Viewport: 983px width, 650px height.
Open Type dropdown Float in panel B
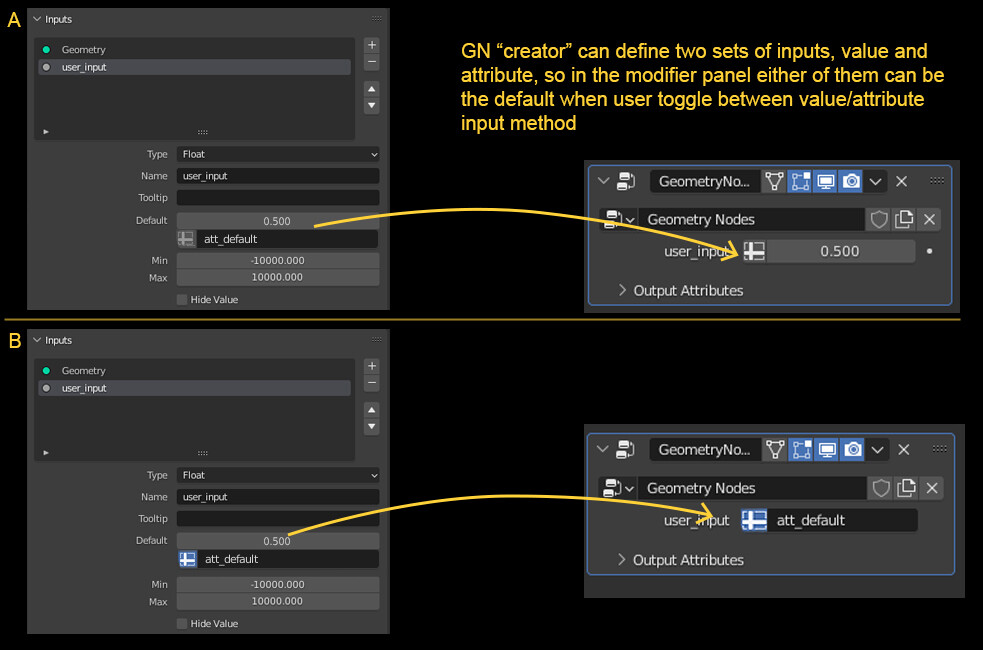point(278,475)
